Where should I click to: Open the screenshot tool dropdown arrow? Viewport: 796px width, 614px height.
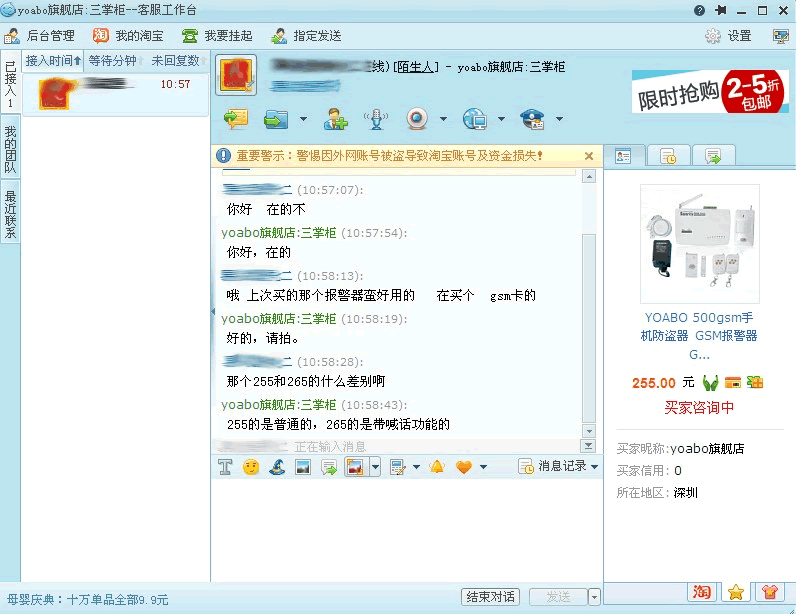[x=375, y=467]
